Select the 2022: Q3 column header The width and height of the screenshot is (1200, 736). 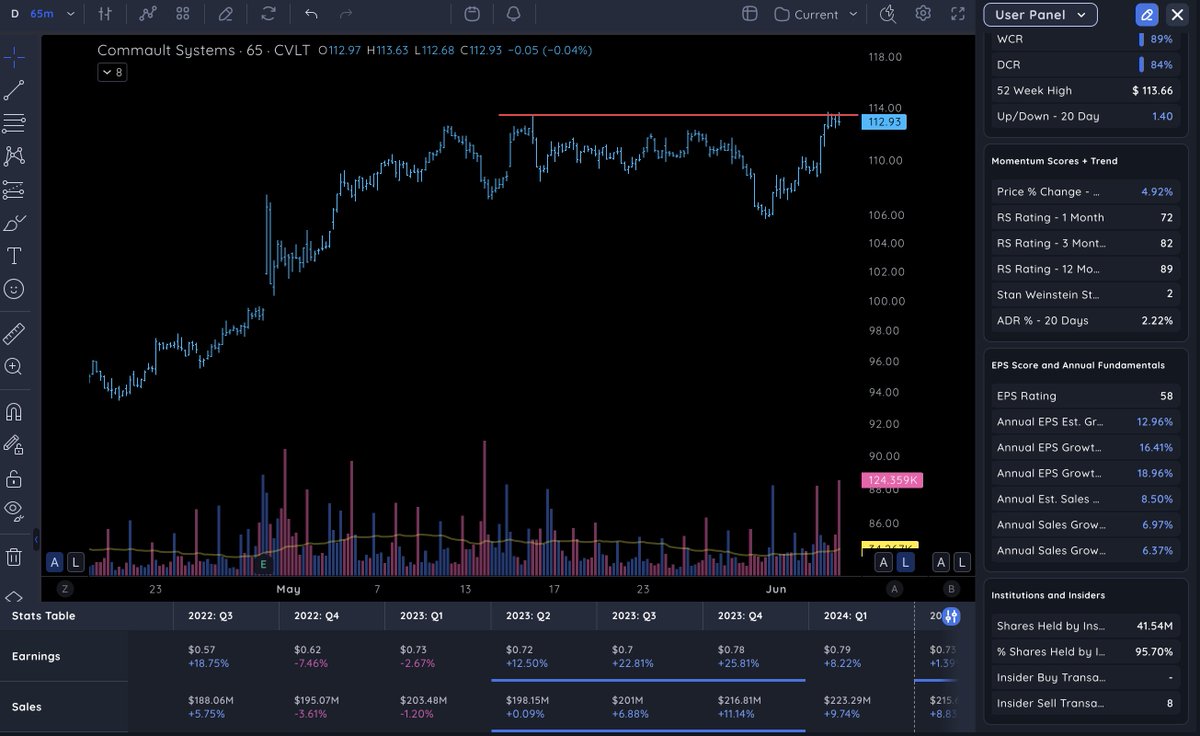click(210, 616)
